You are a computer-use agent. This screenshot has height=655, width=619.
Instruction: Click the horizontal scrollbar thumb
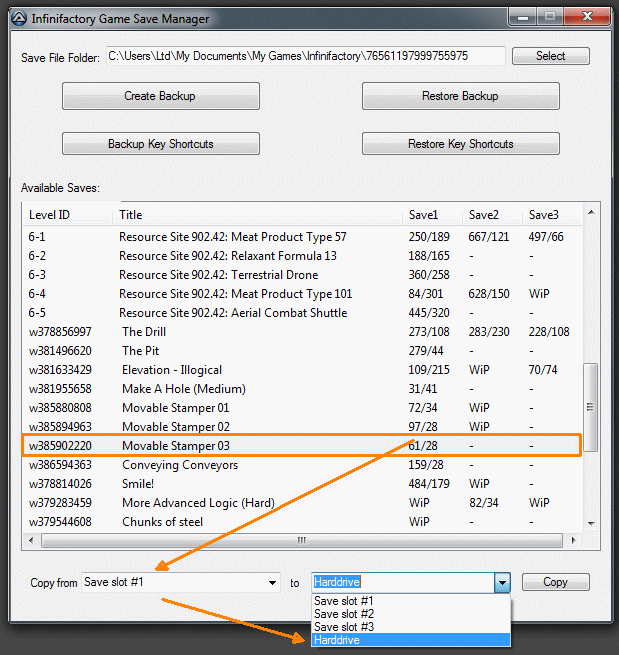(x=302, y=540)
